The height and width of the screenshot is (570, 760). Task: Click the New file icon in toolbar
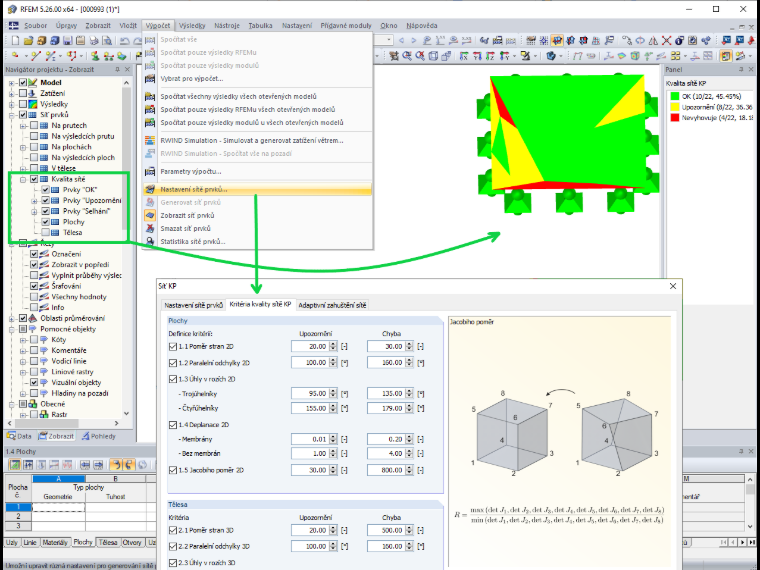point(16,40)
